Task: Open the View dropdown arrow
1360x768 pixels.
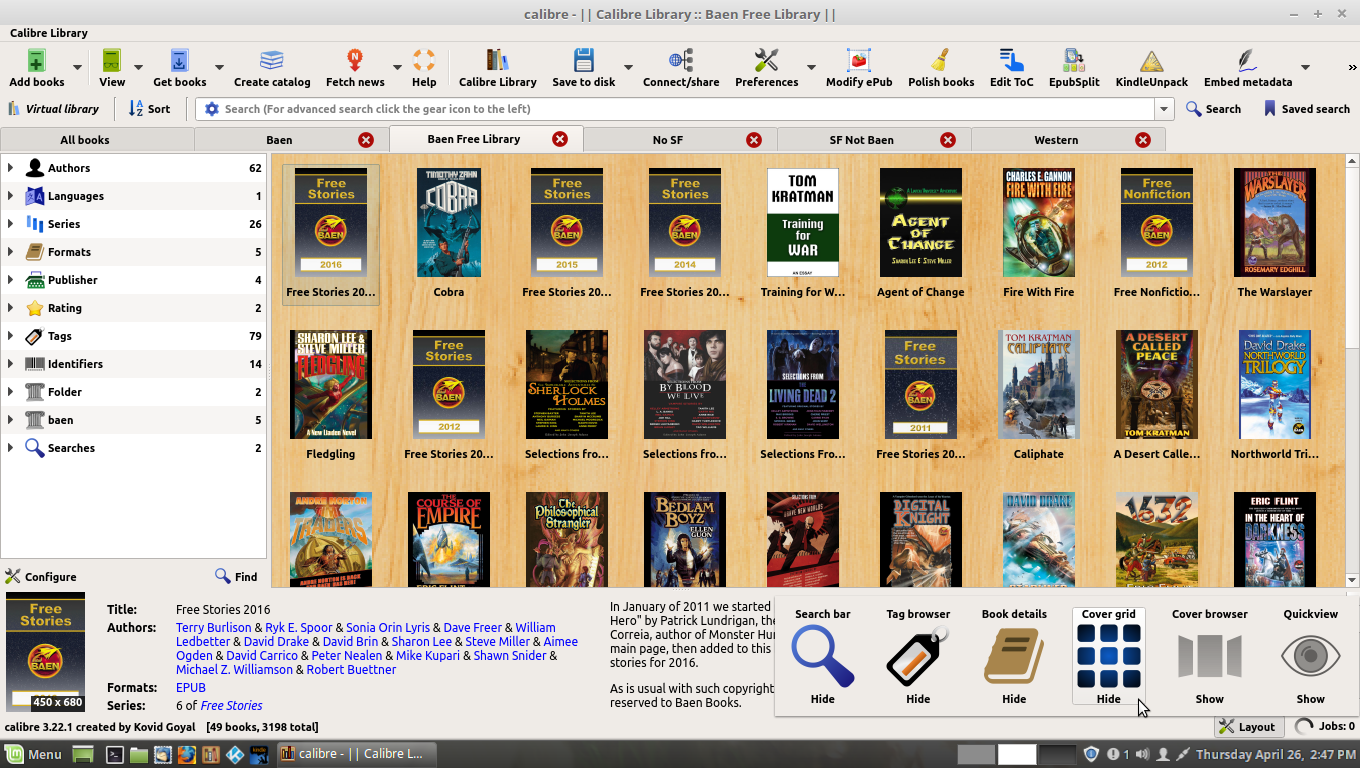Action: pyautogui.click(x=138, y=67)
